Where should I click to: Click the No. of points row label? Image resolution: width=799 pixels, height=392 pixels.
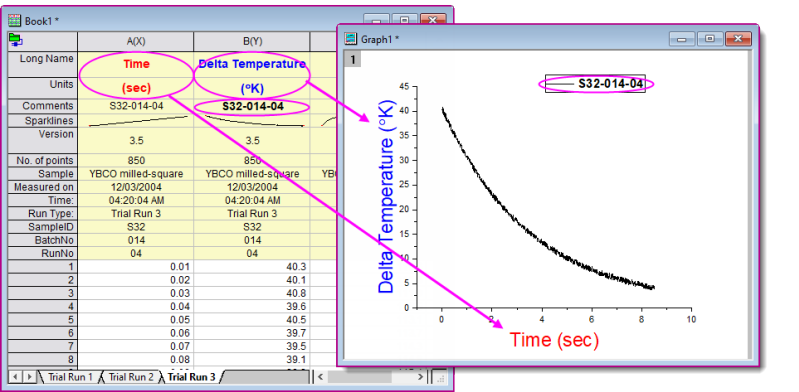point(43,161)
